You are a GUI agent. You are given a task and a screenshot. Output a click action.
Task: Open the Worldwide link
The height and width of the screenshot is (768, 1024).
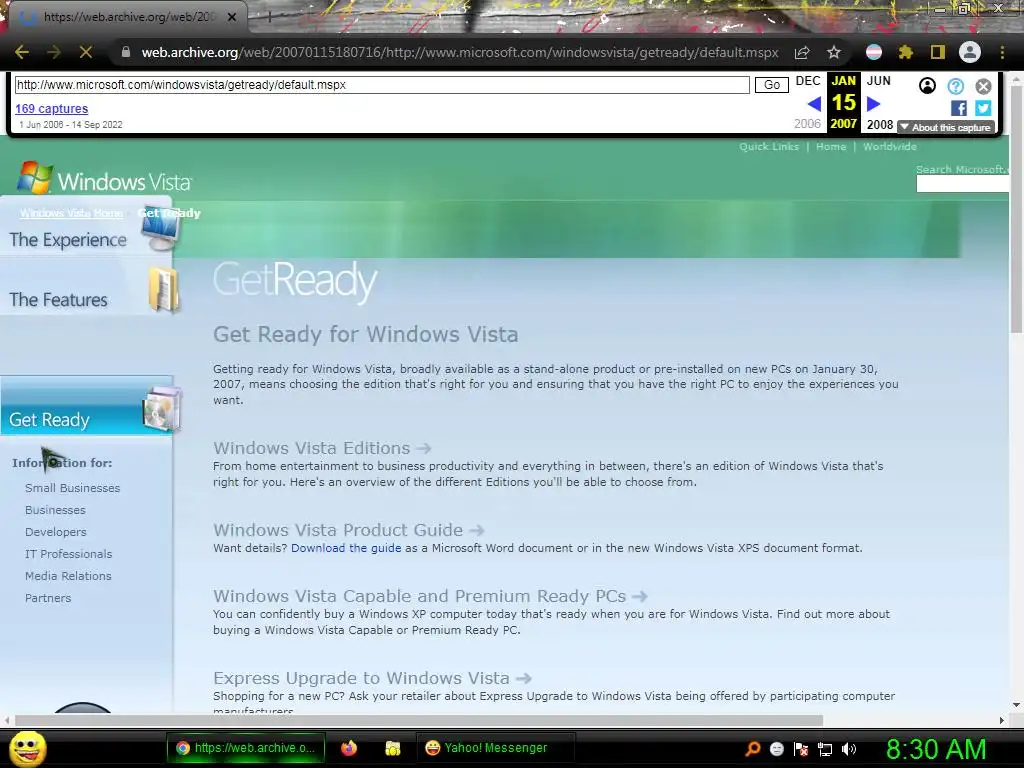889,146
